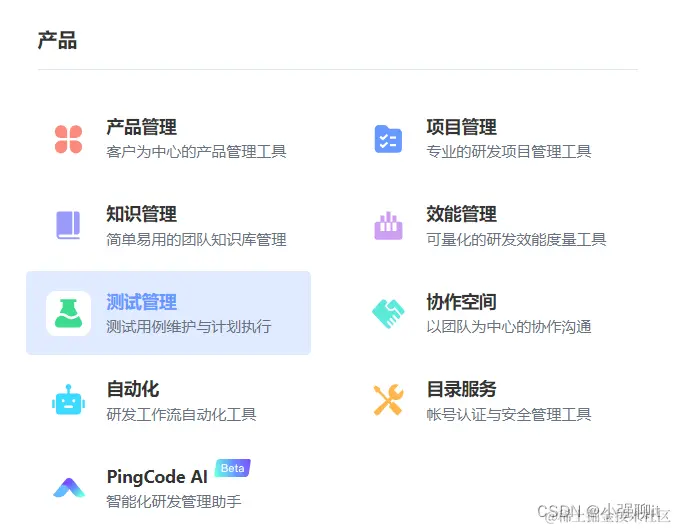Screen dimensions: 676x529
Task: Select the highlighted 测试管理 title
Action: (x=141, y=302)
